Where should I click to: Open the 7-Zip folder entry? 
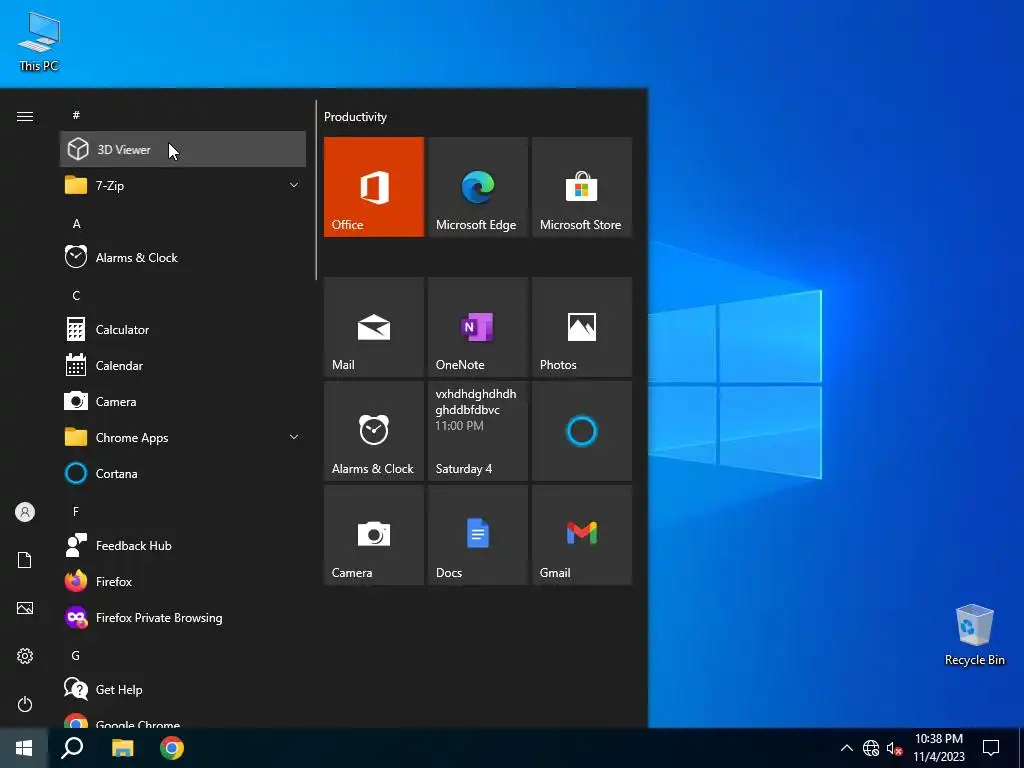pos(183,185)
